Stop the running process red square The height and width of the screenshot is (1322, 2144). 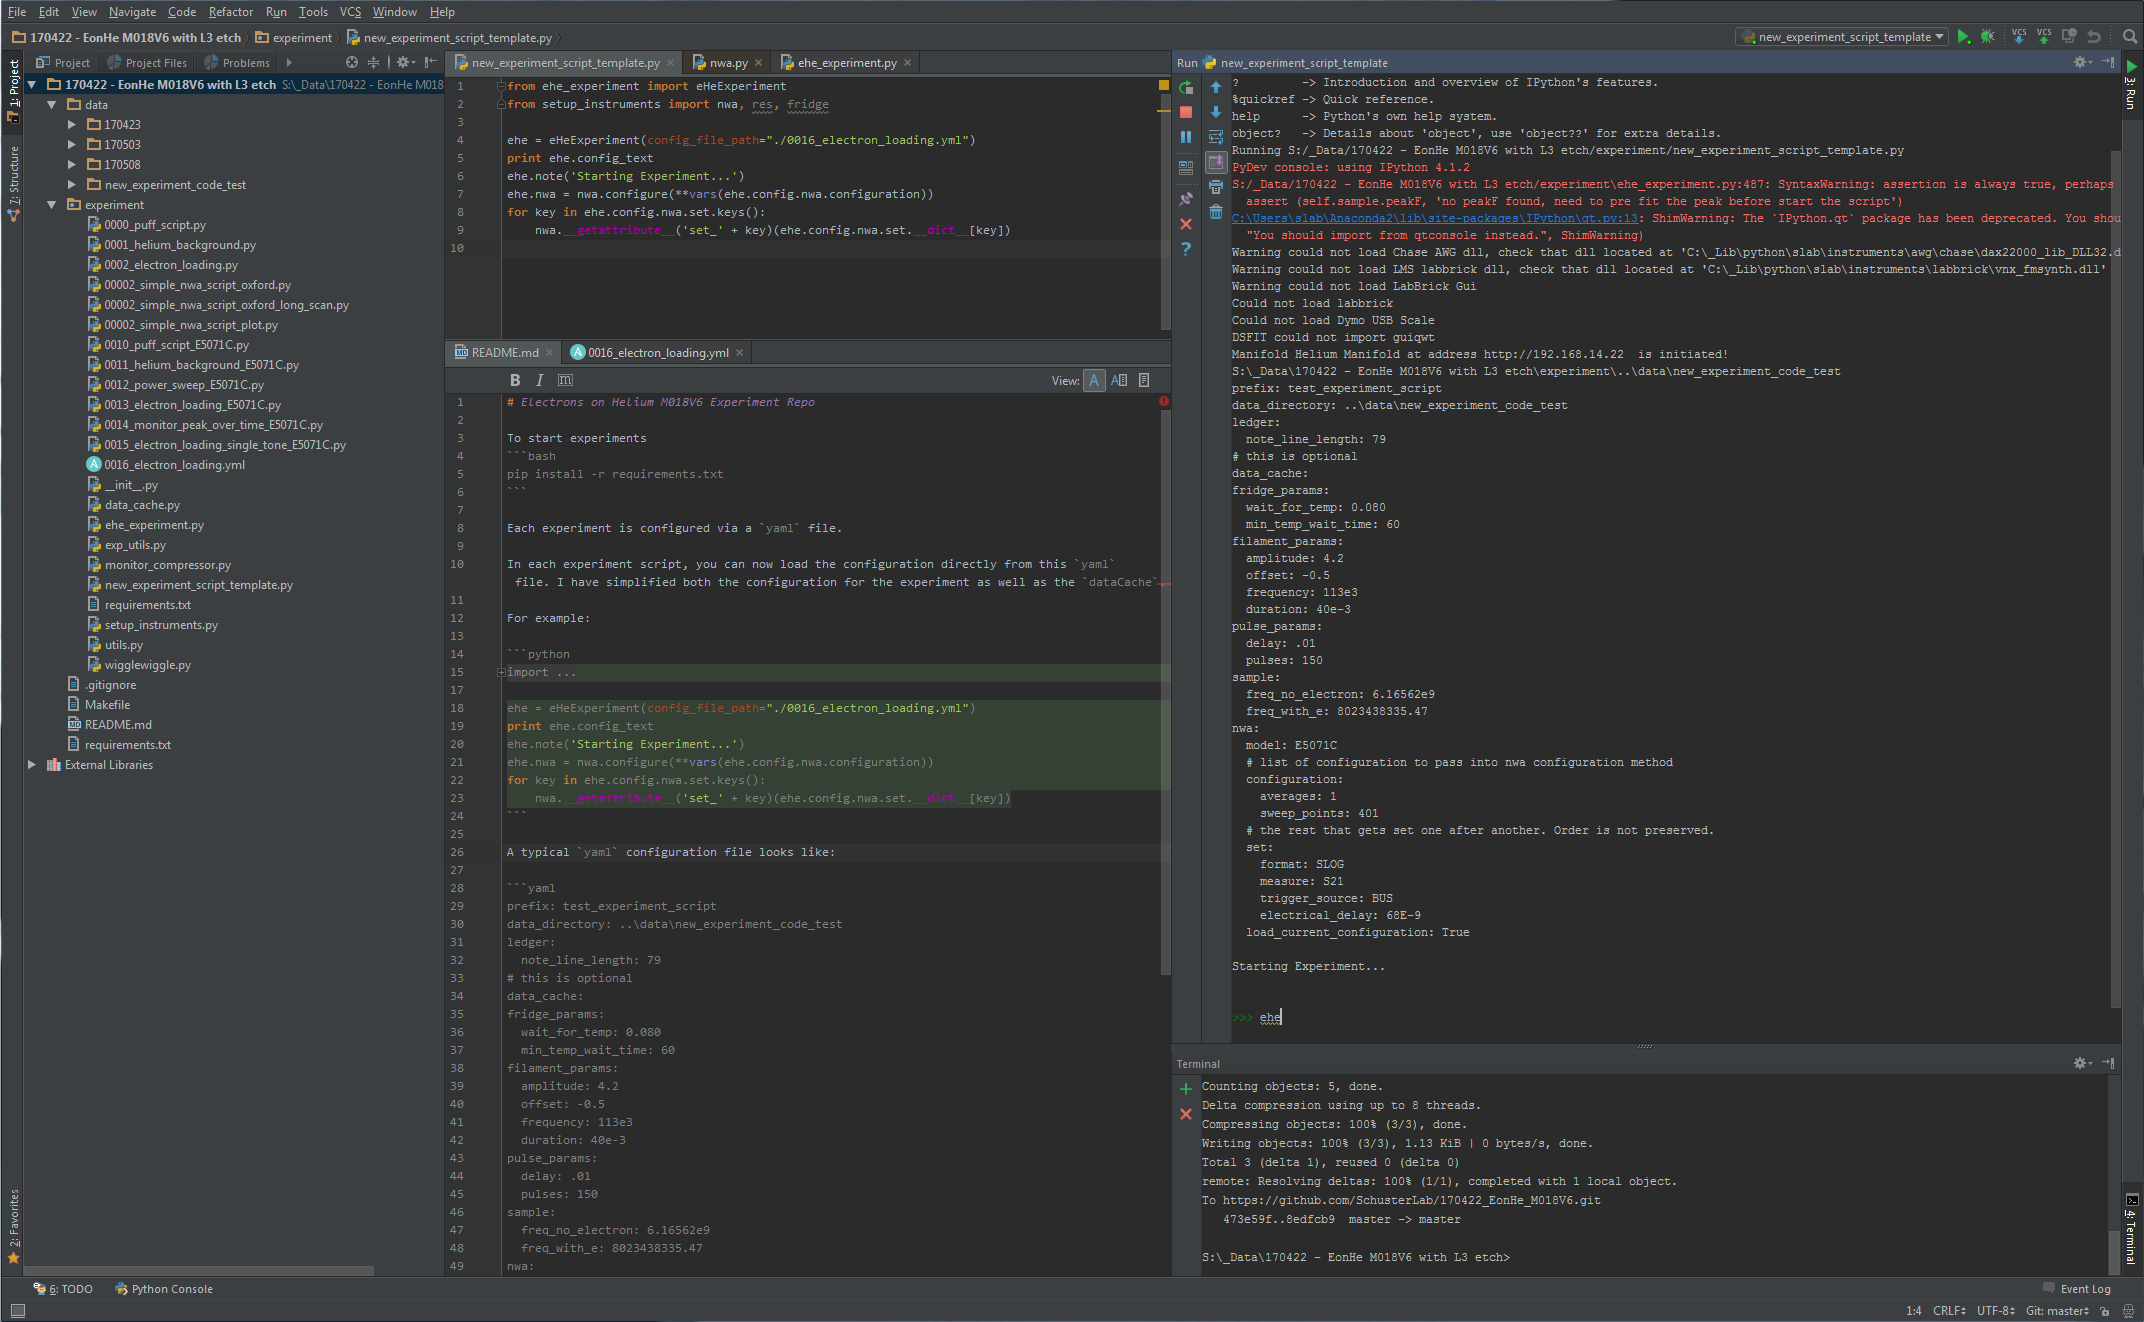(x=1186, y=113)
